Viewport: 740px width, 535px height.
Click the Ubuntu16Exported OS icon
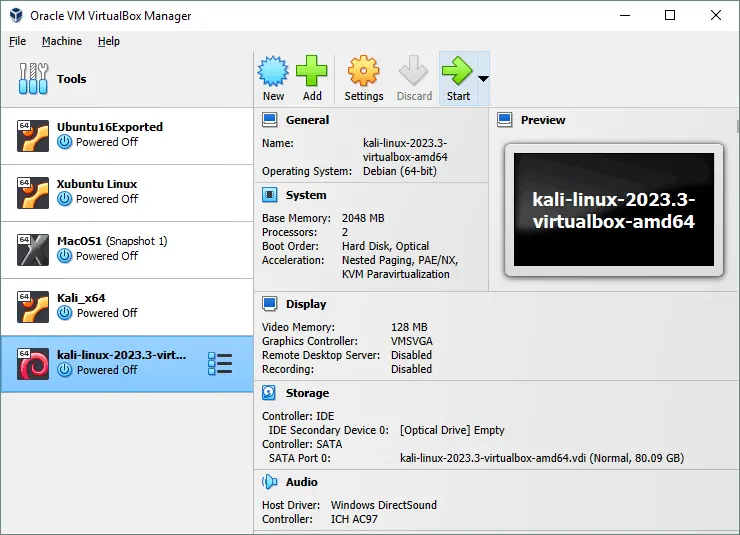33,136
